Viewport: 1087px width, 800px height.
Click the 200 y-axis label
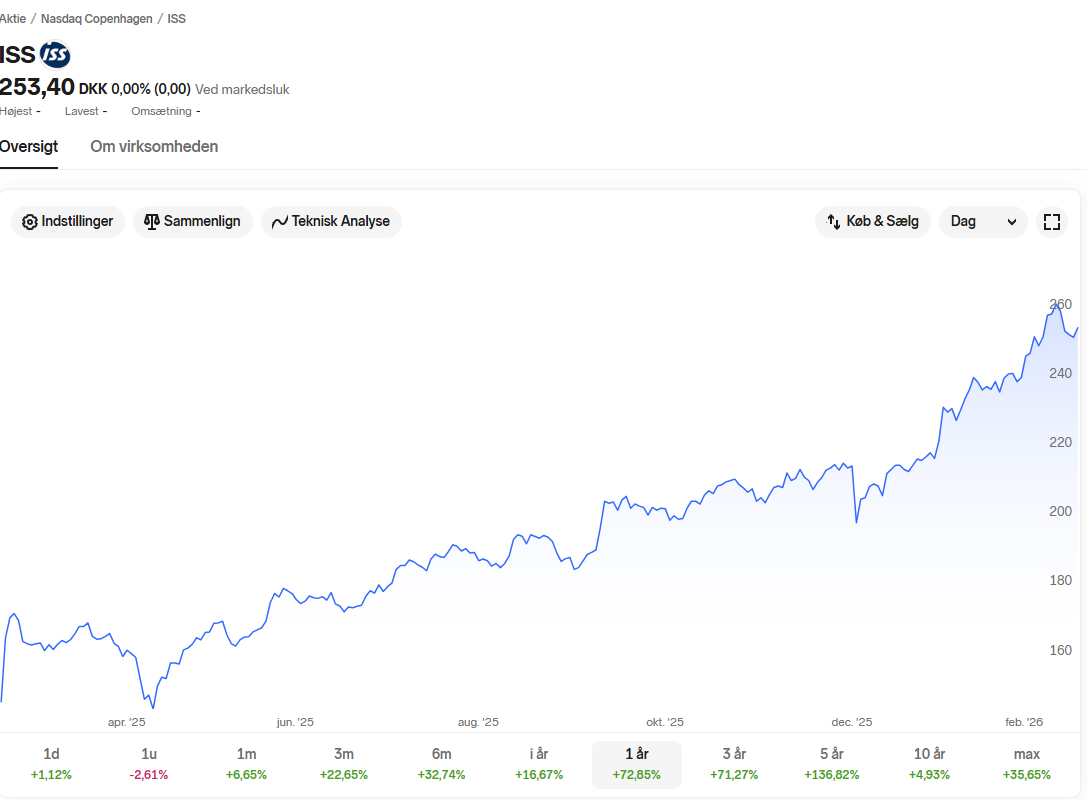(x=1061, y=511)
